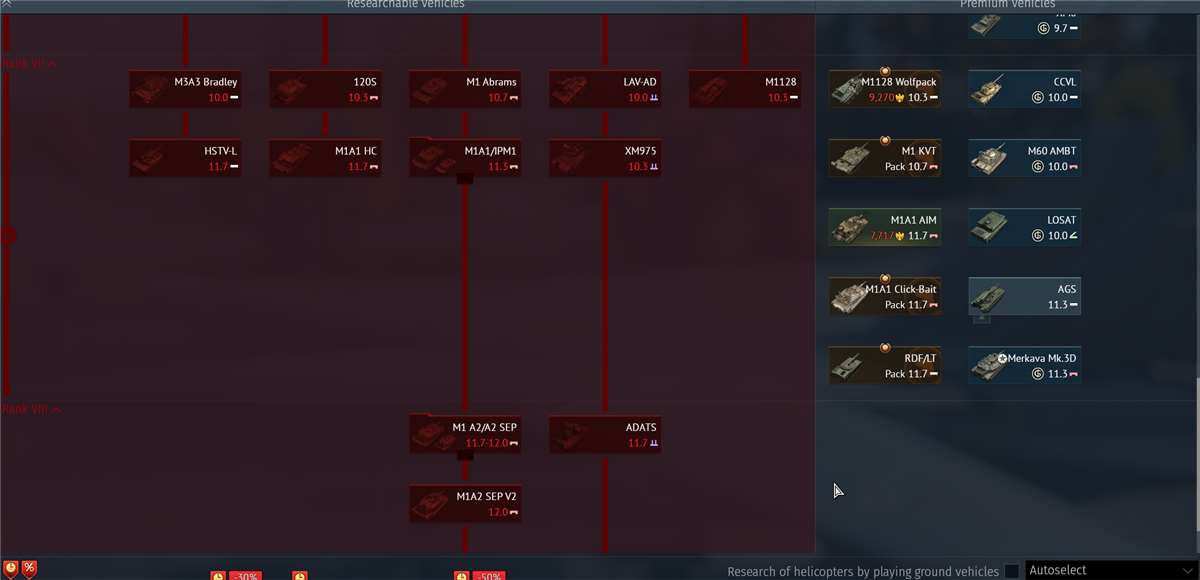The width and height of the screenshot is (1200, 580).
Task: Expand the group tab under M1A1/IPM1
Action: click(x=465, y=180)
